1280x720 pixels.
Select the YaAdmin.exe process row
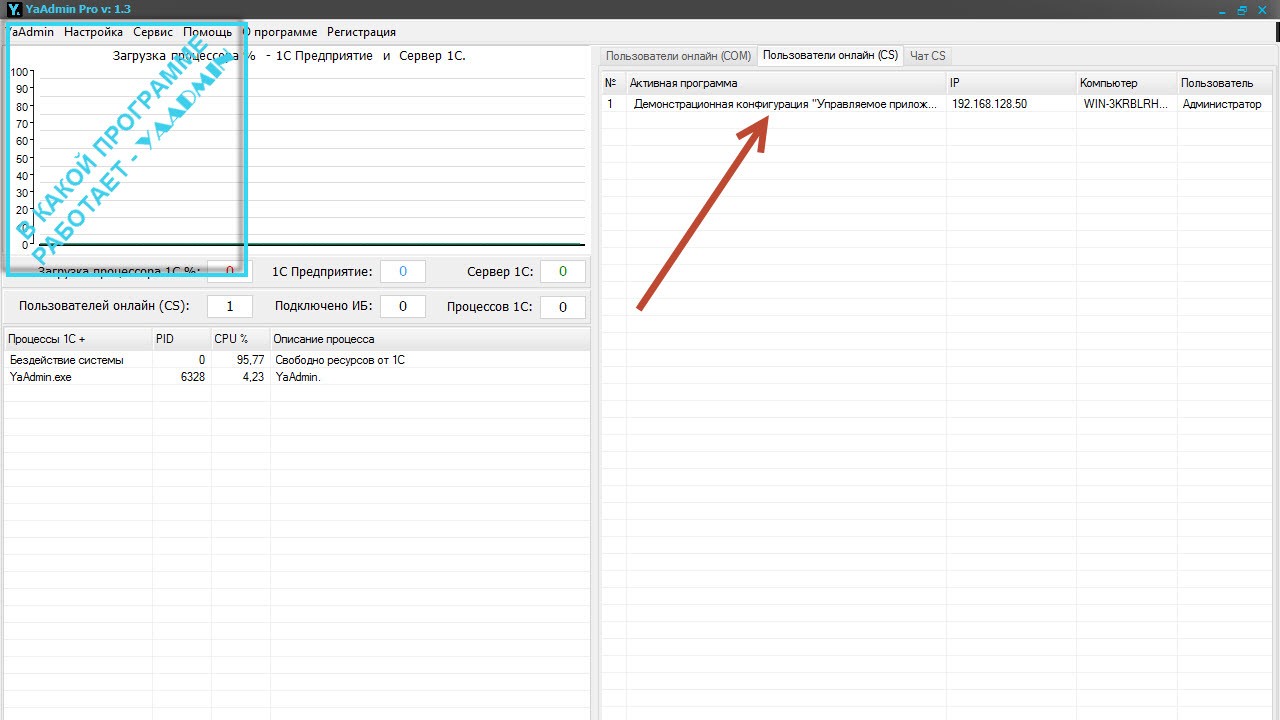pos(41,378)
